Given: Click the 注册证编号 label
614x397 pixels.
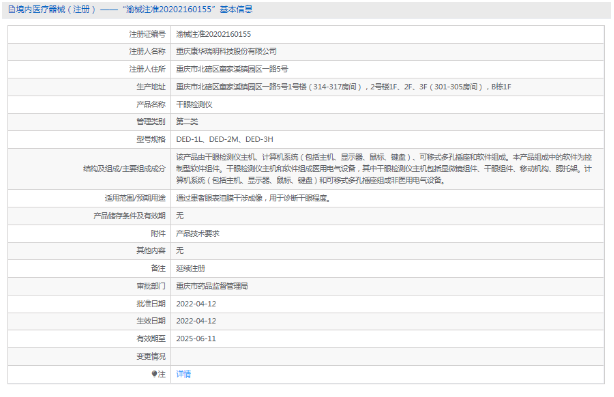Looking at the screenshot, I should [148, 34].
